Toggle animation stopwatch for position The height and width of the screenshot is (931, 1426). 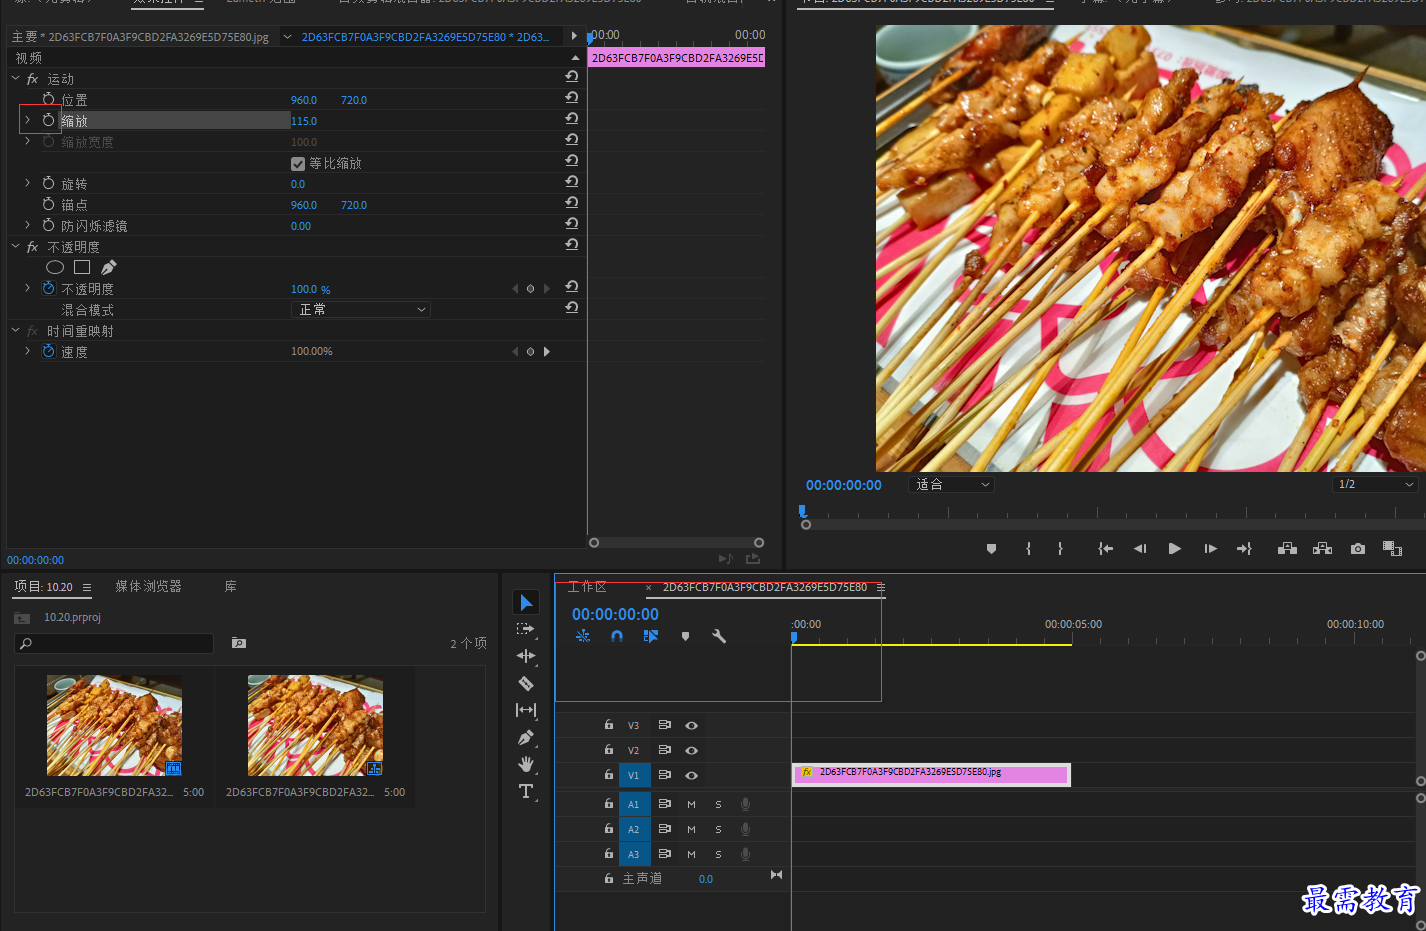(x=48, y=99)
